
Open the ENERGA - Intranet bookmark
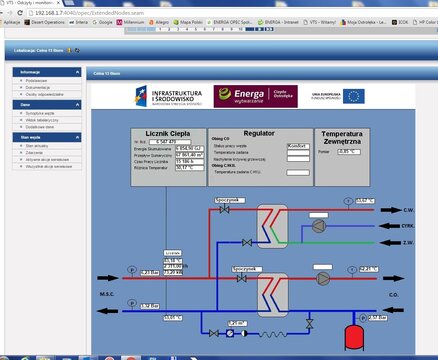pos(278,22)
